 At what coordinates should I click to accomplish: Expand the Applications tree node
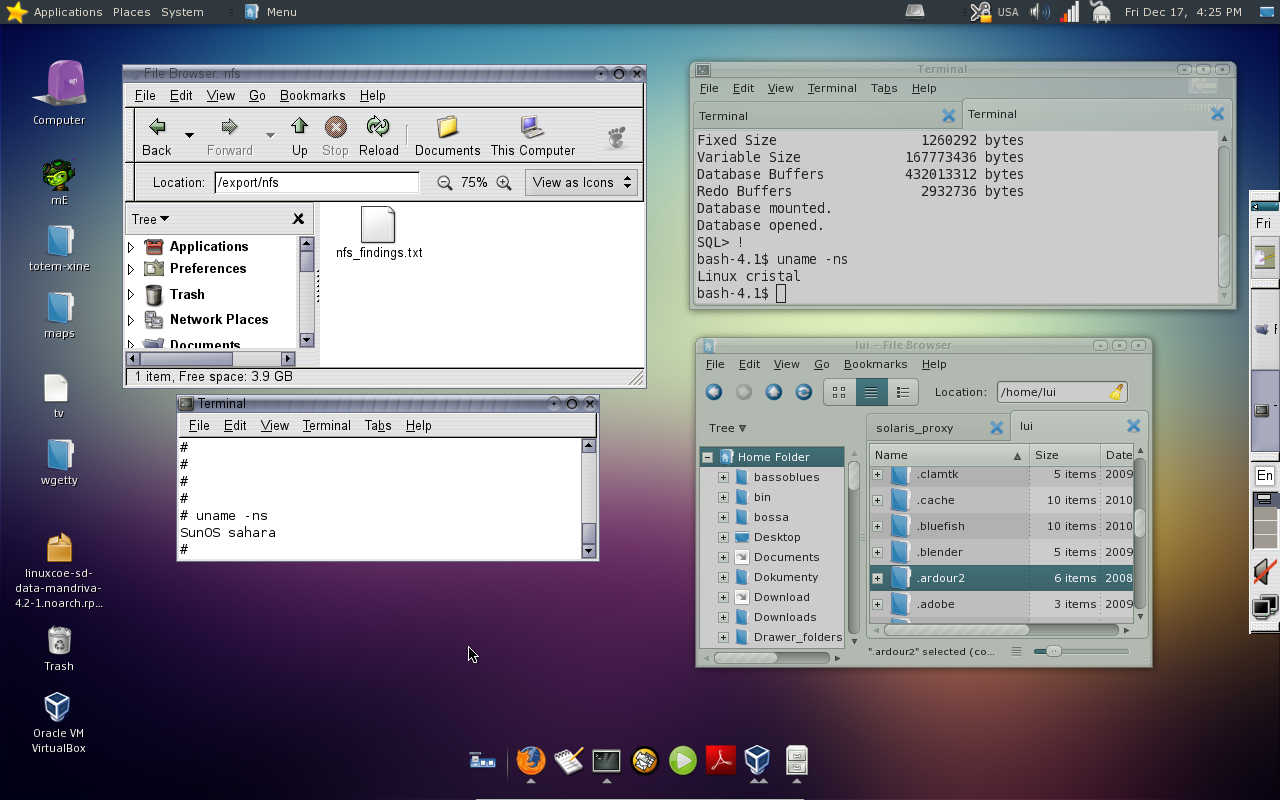point(131,247)
